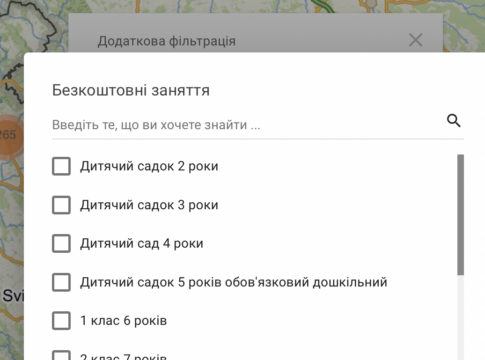The width and height of the screenshot is (485, 360).
Task: Toggle the 1 клас 6 років checkbox
Action: point(61,321)
